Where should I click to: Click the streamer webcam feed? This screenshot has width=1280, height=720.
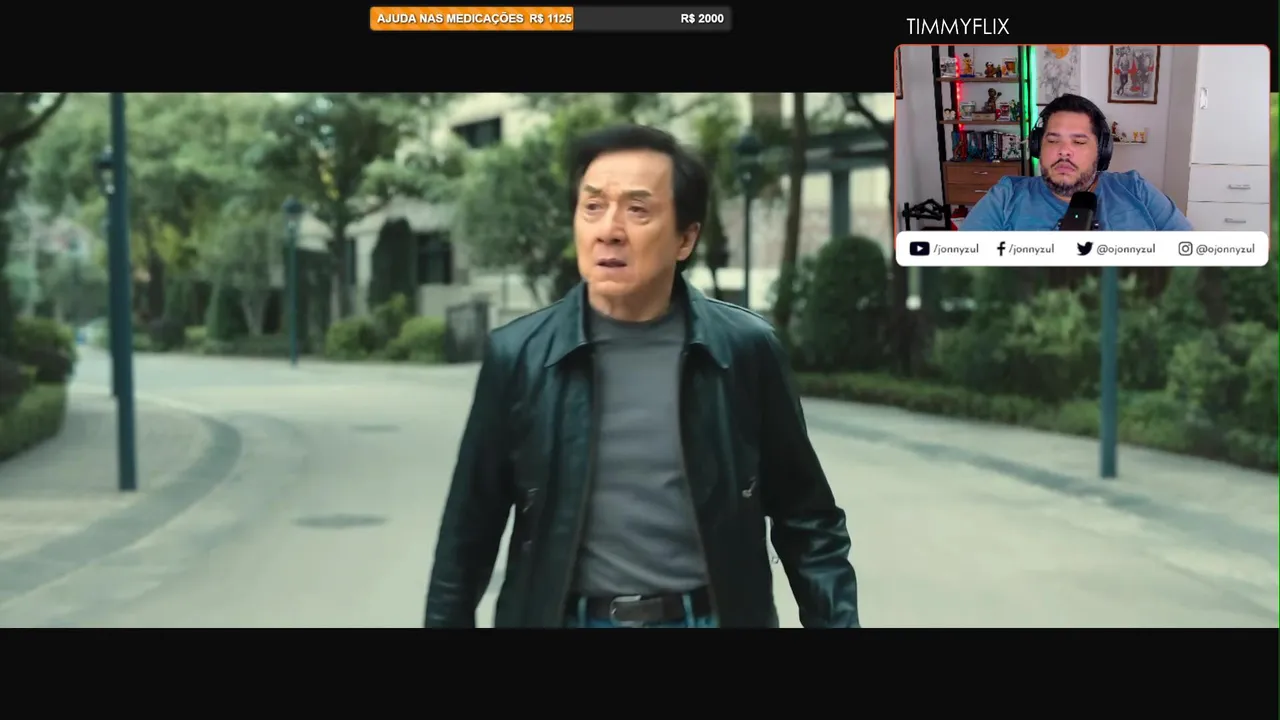click(1081, 138)
